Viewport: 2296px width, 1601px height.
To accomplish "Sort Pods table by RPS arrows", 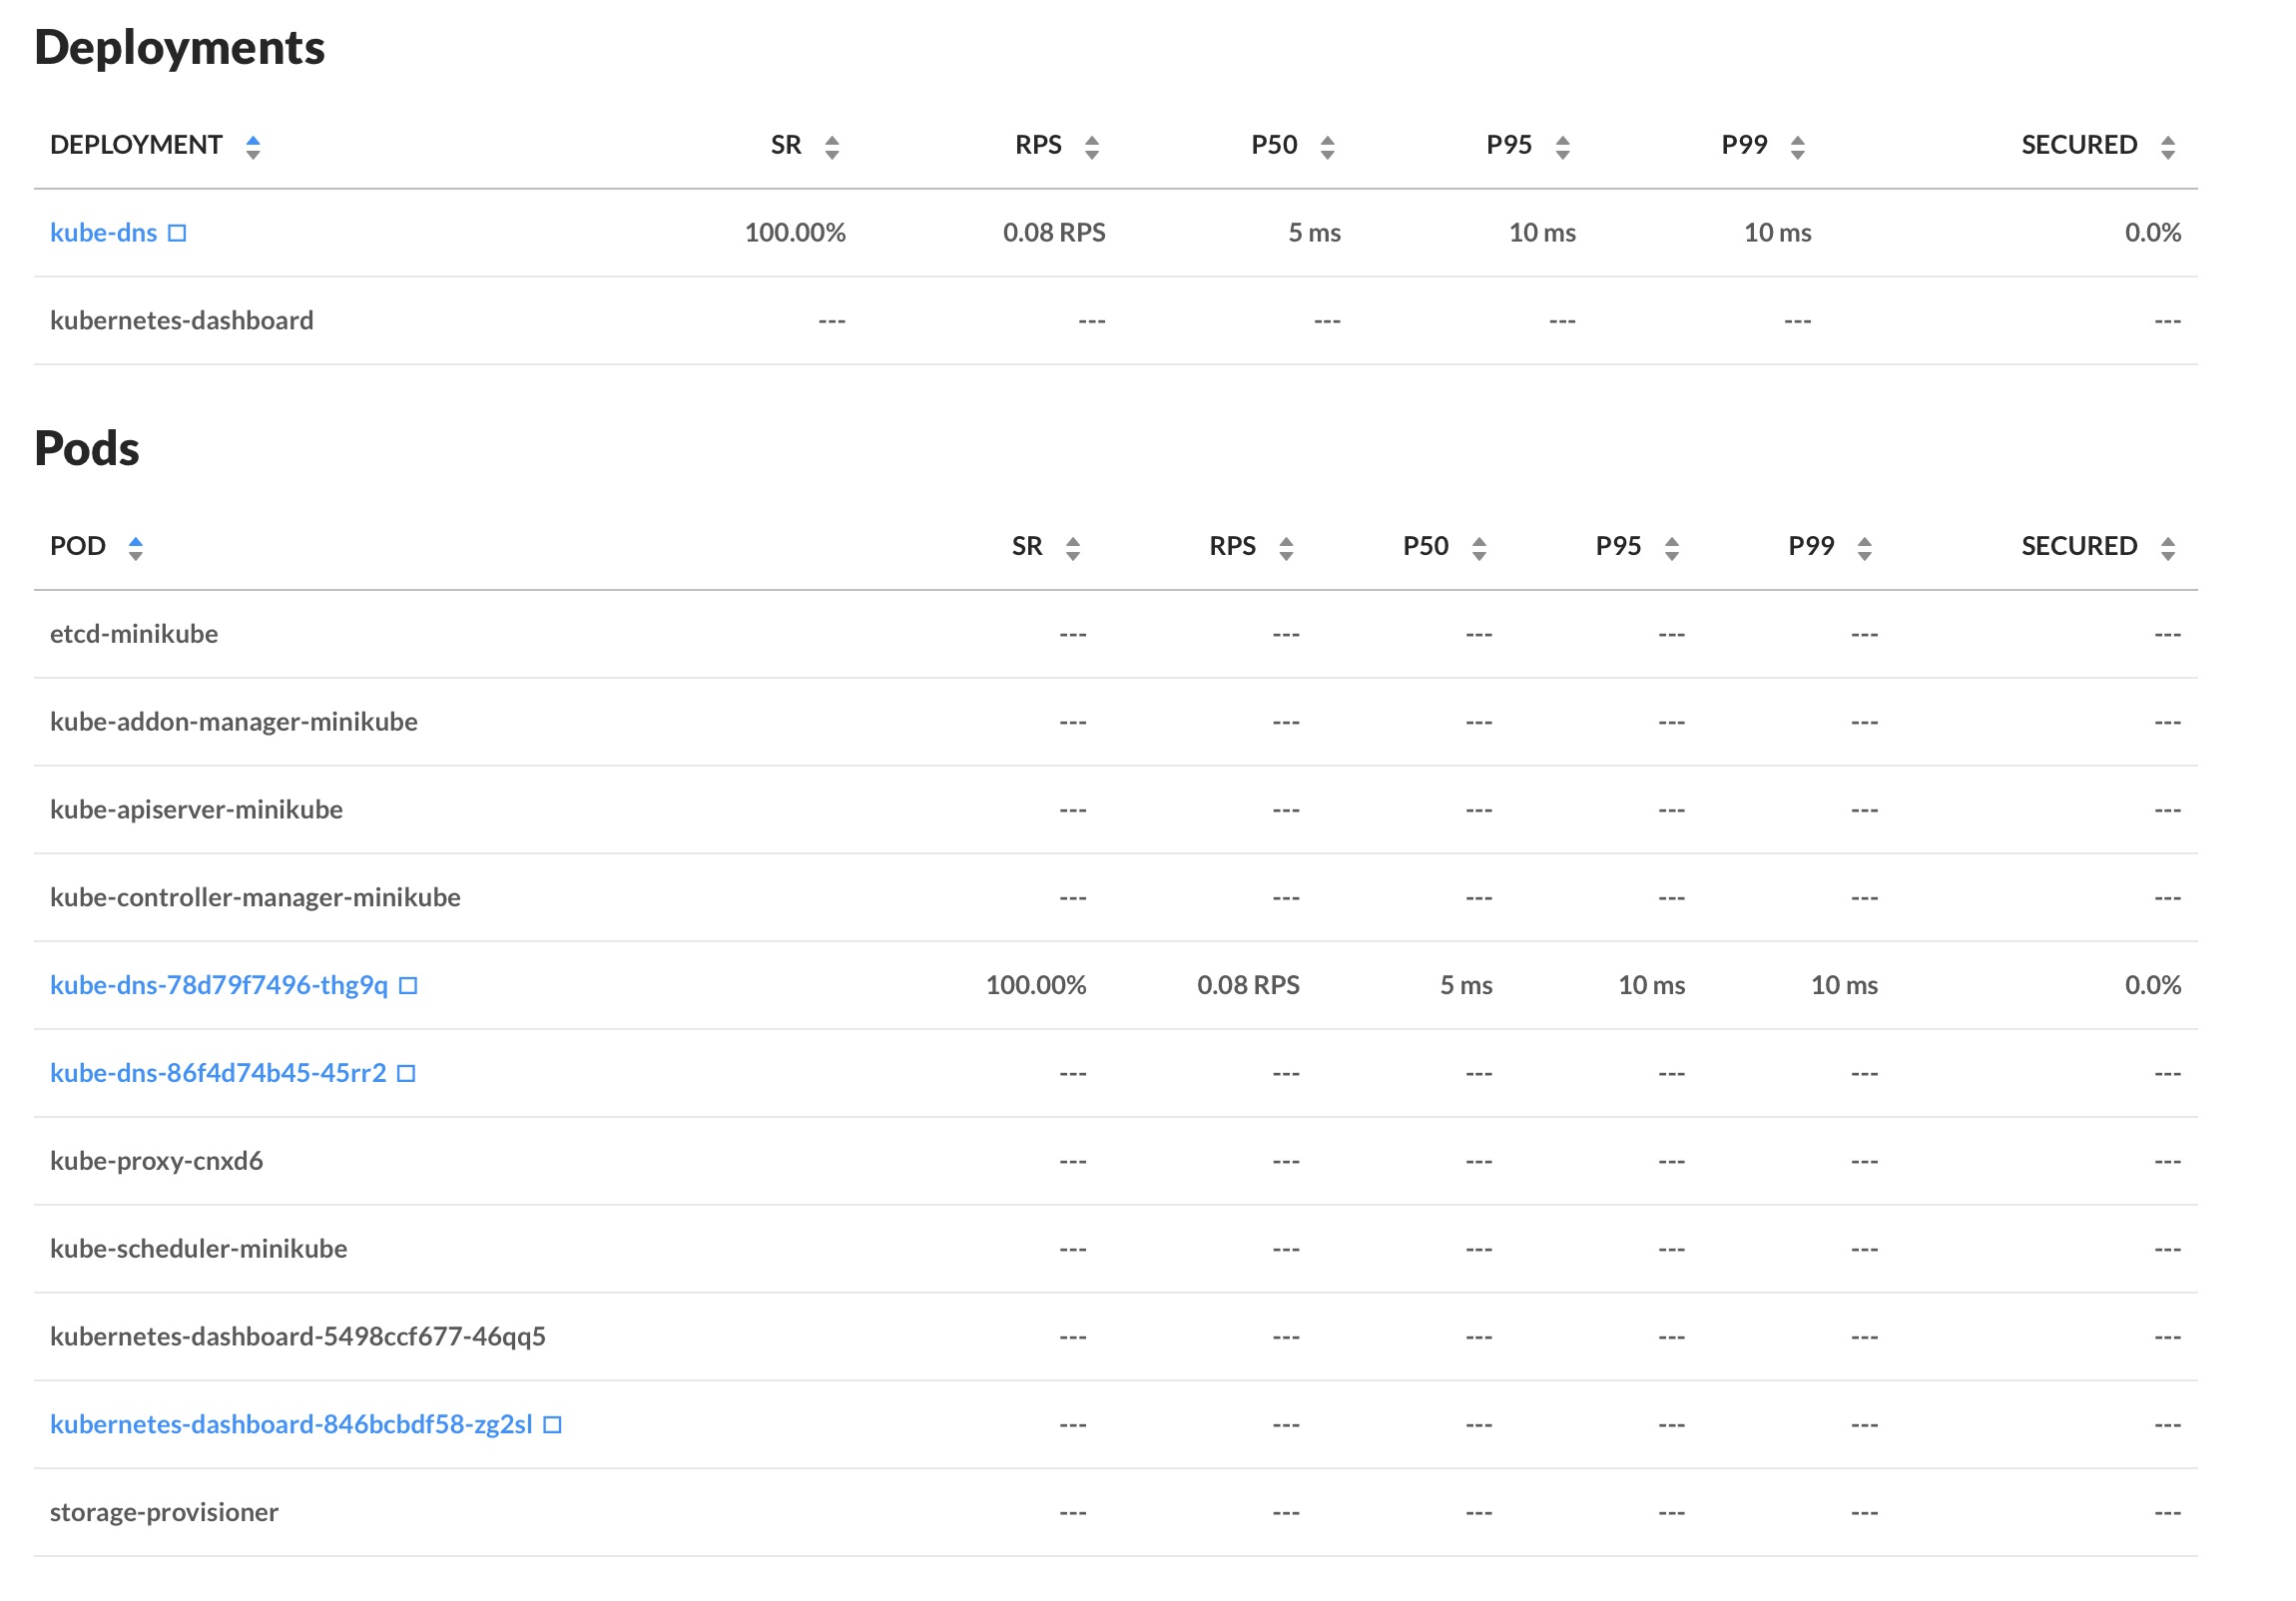I will [x=1286, y=548].
